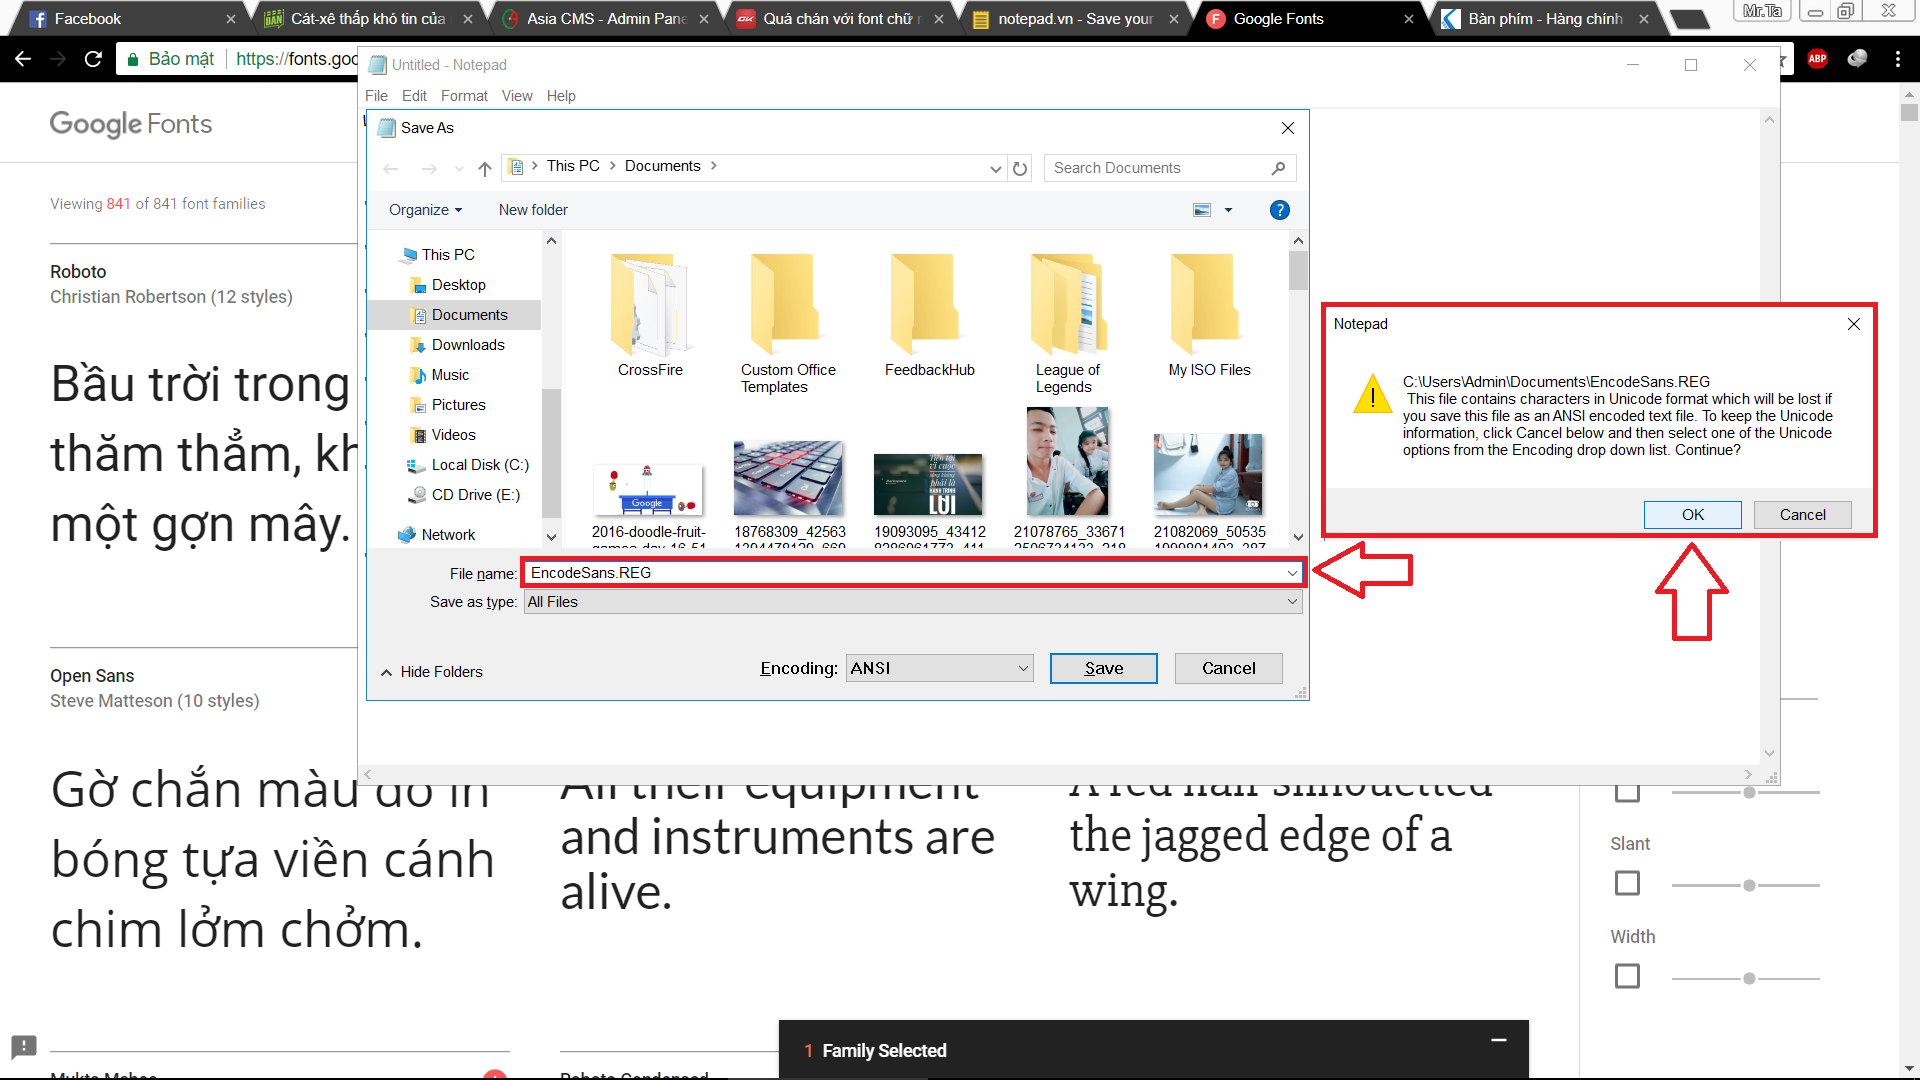Adjust the Slant slider handle

click(x=1749, y=885)
